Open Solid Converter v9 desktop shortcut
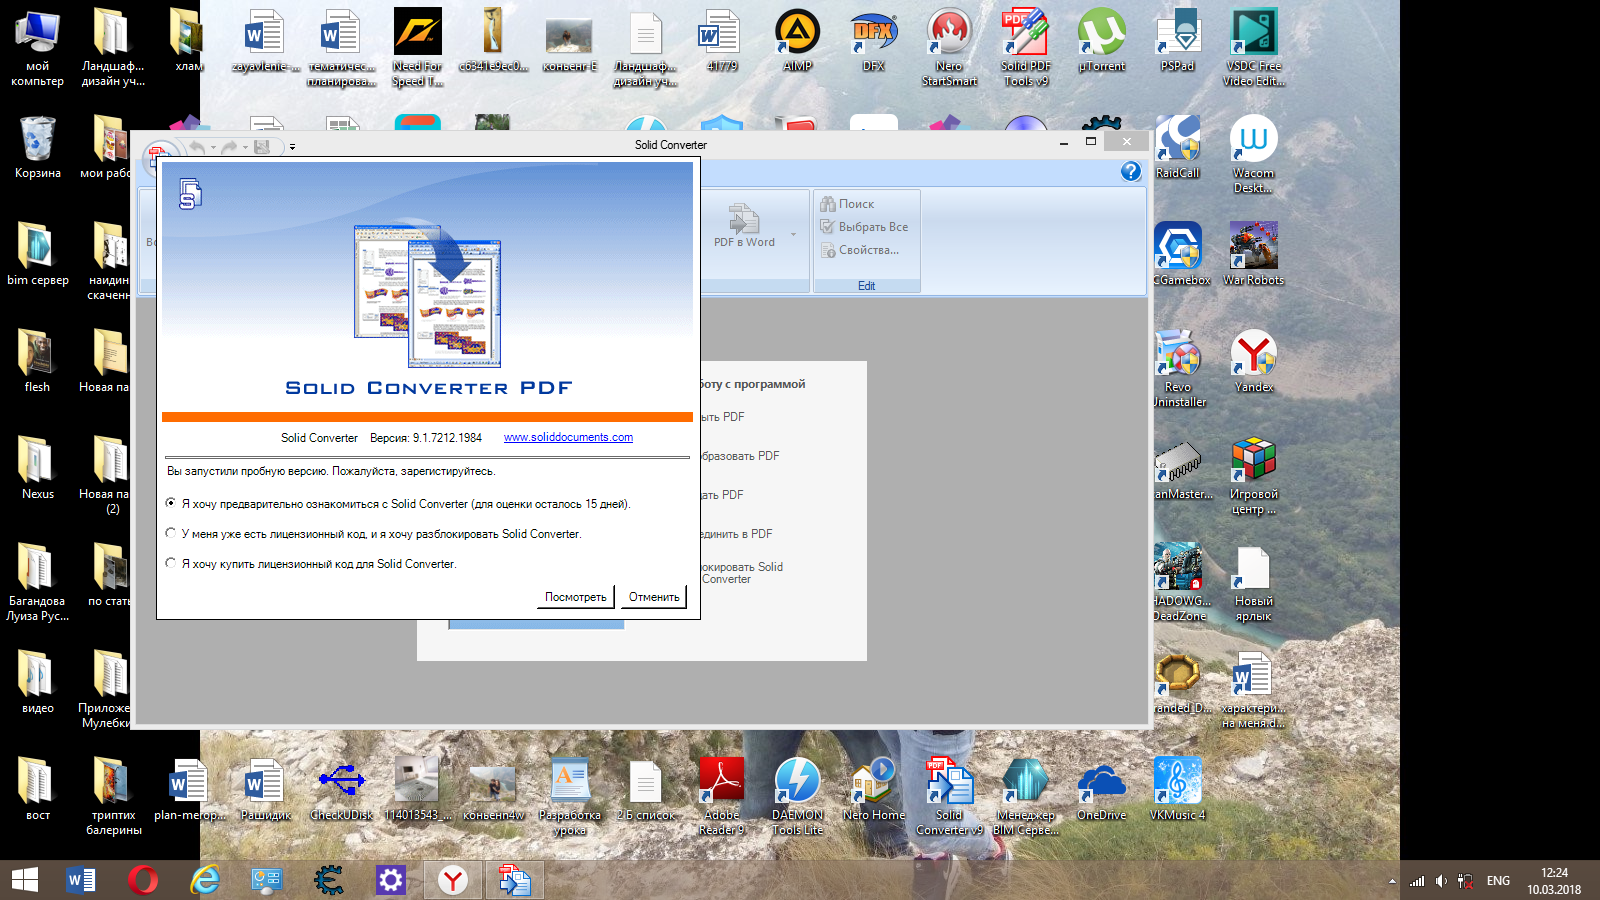This screenshot has height=900, width=1600. (x=949, y=796)
